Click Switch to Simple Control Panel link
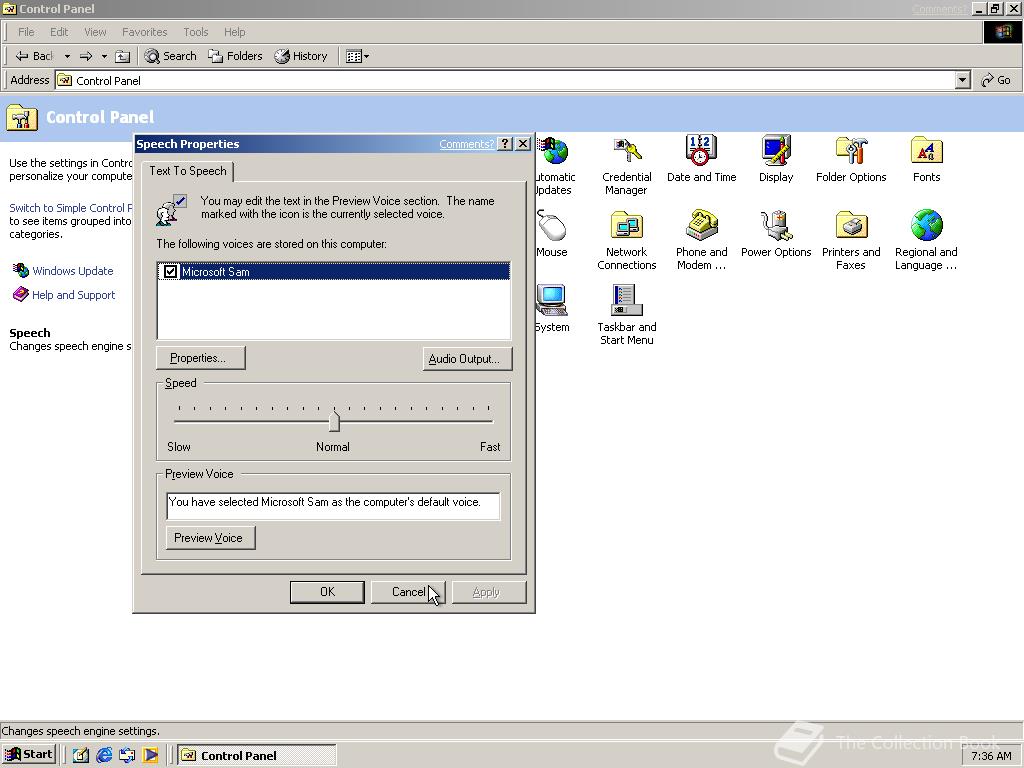The height and width of the screenshot is (768, 1024). (x=71, y=208)
